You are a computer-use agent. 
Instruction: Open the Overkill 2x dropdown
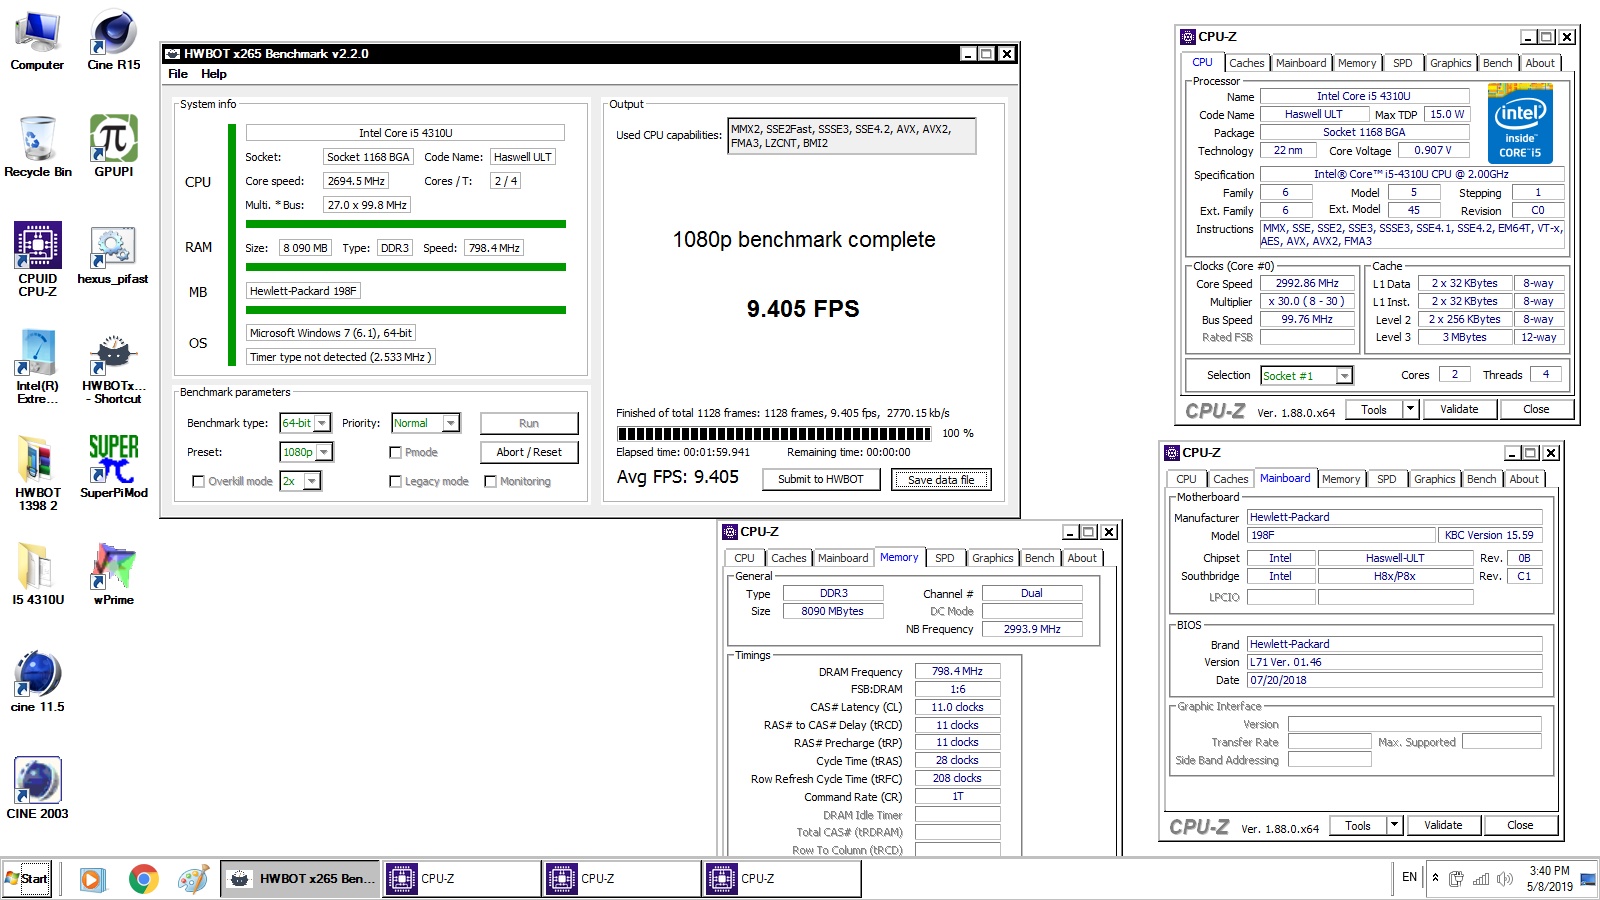(x=312, y=481)
